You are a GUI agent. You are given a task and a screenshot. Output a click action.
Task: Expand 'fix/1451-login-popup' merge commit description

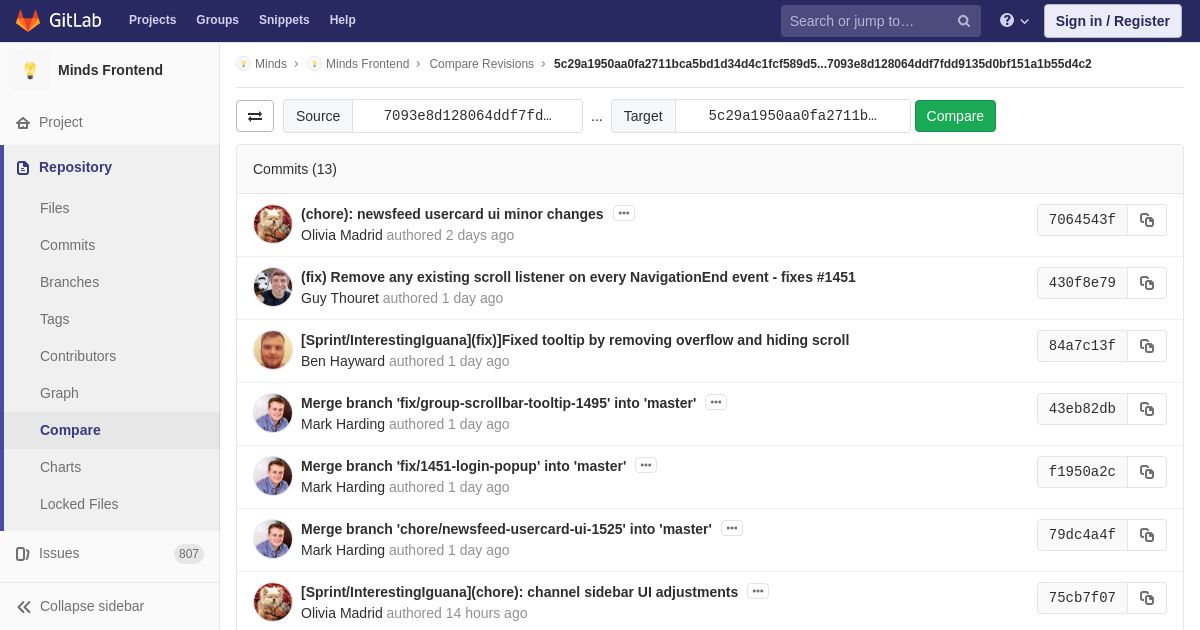[646, 465]
